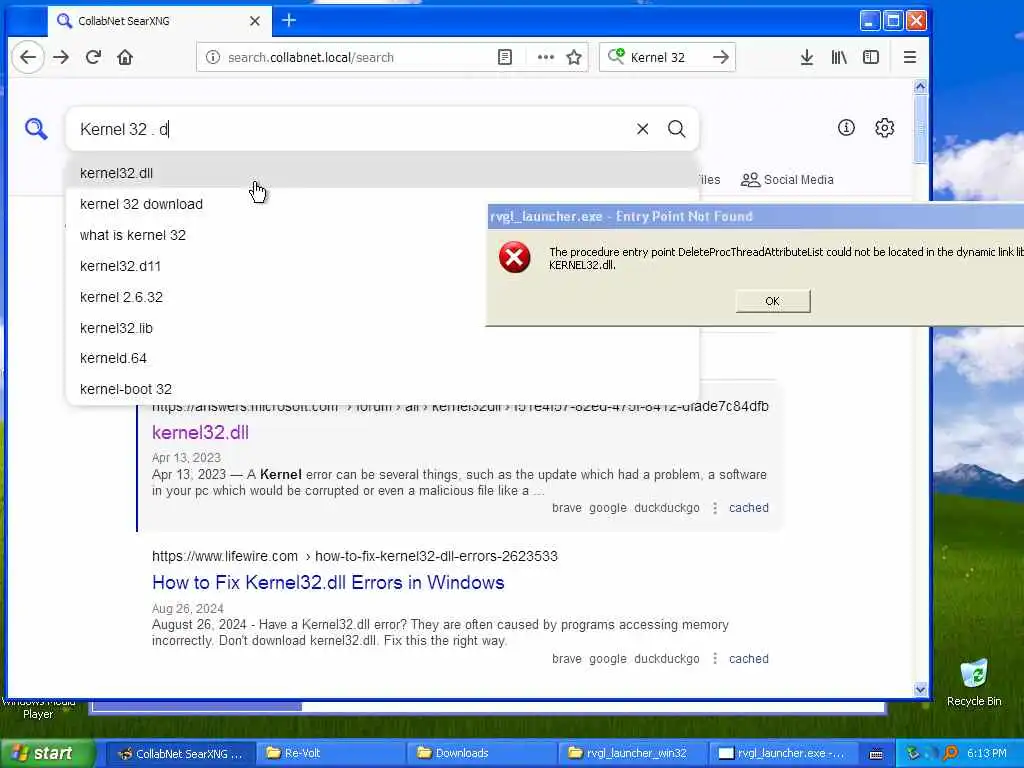Bookmark this page with the star icon
Screen dimensions: 1024x768
(574, 57)
